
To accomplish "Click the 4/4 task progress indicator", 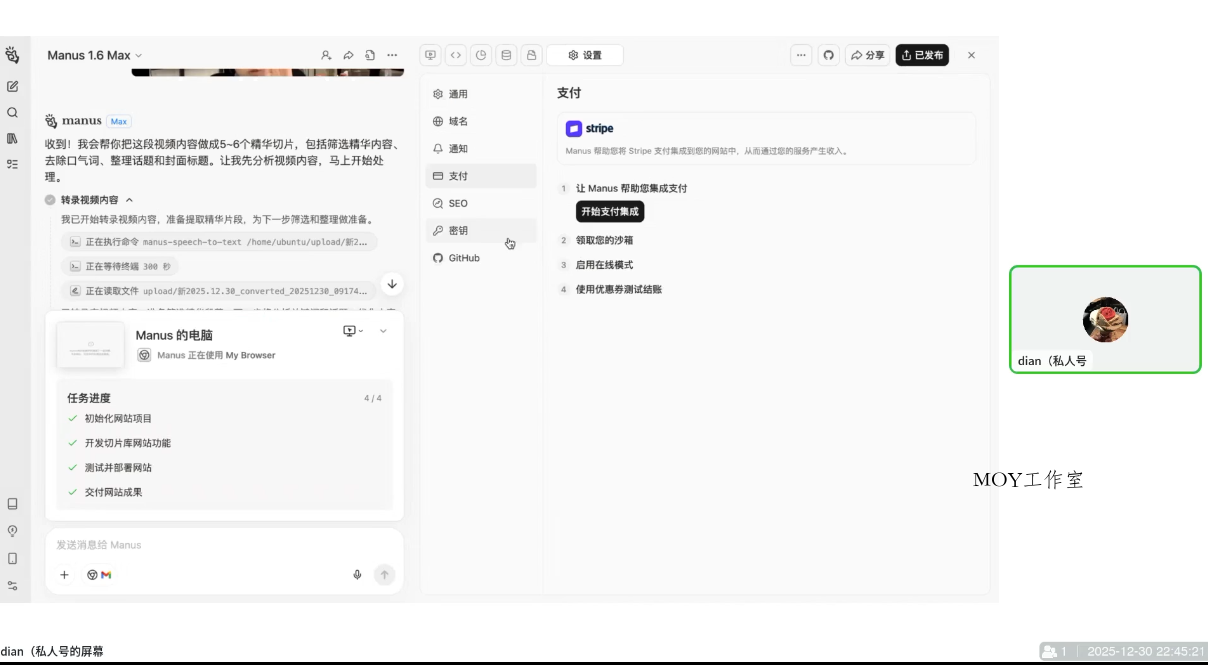I will click(x=377, y=397).
